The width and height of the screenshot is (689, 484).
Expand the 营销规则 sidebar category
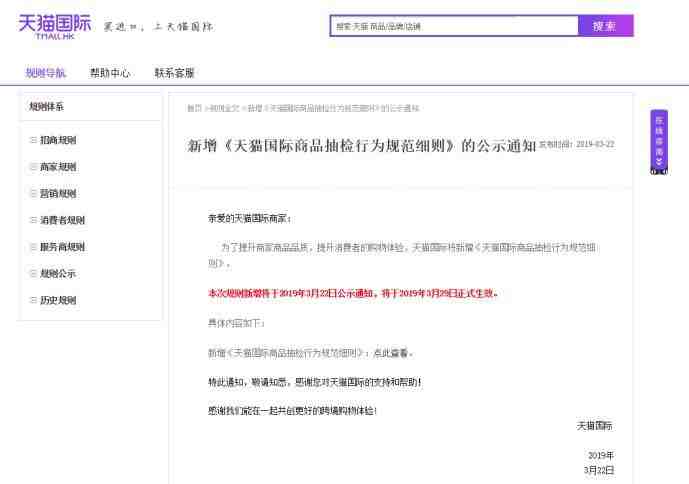[x=53, y=194]
